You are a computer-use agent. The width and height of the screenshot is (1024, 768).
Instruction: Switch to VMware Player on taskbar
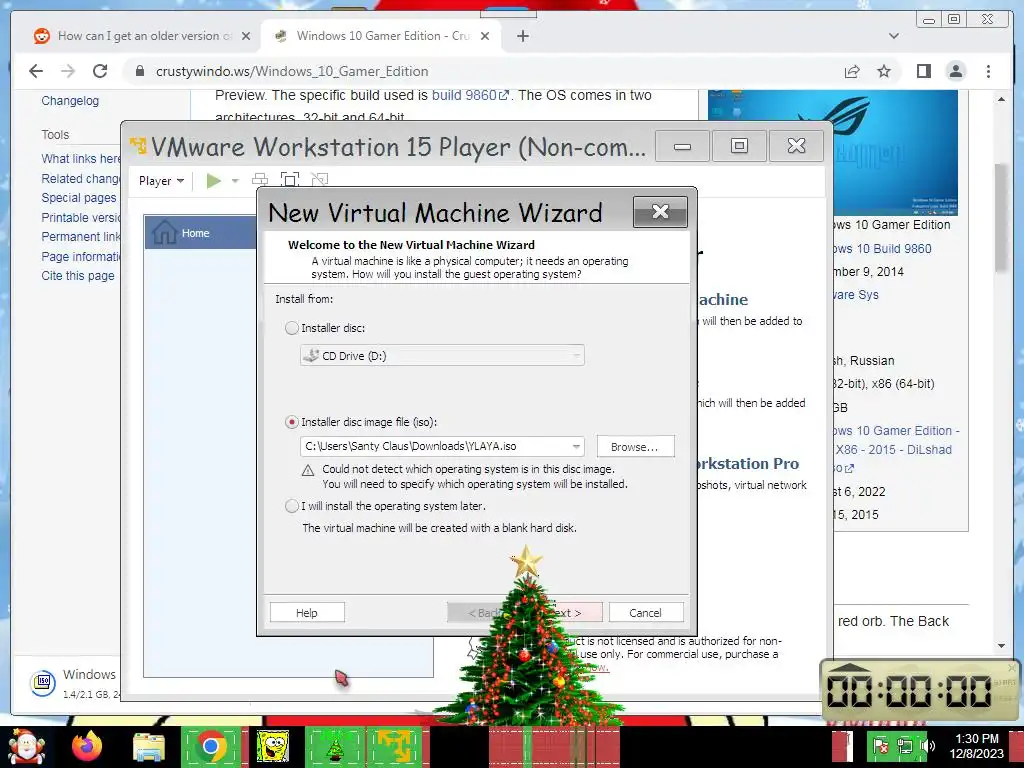pyautogui.click(x=396, y=746)
